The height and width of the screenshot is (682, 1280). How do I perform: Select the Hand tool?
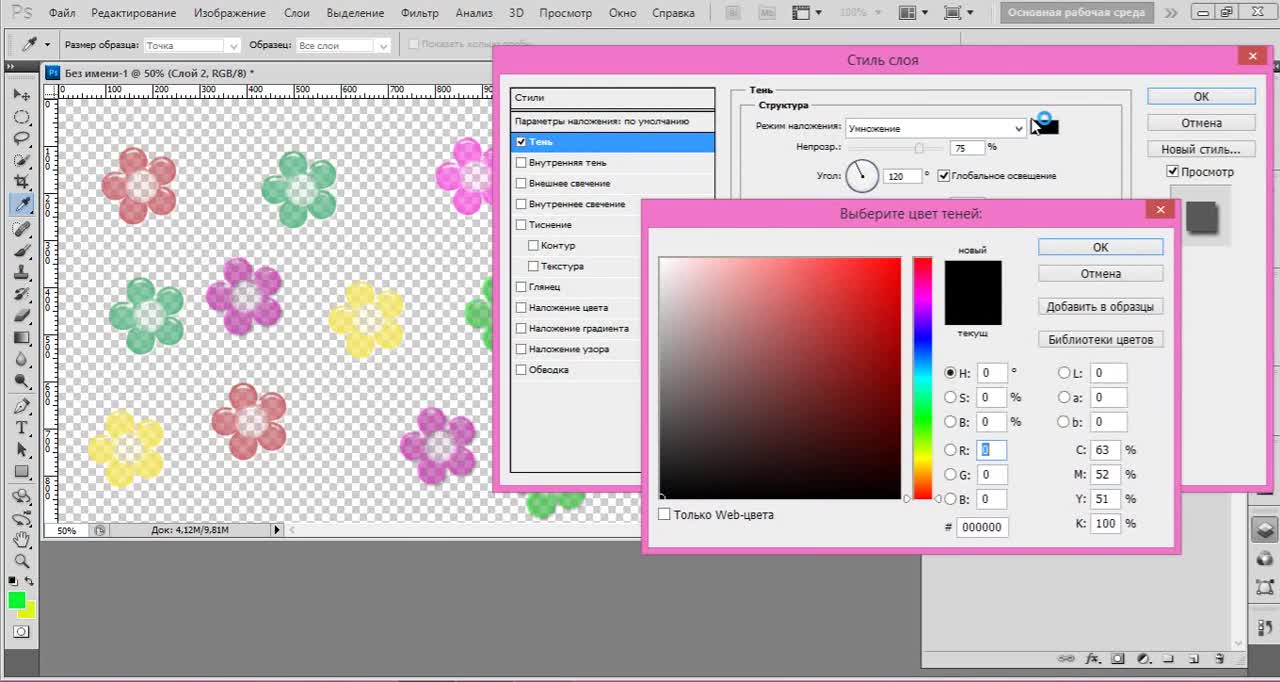coord(21,540)
